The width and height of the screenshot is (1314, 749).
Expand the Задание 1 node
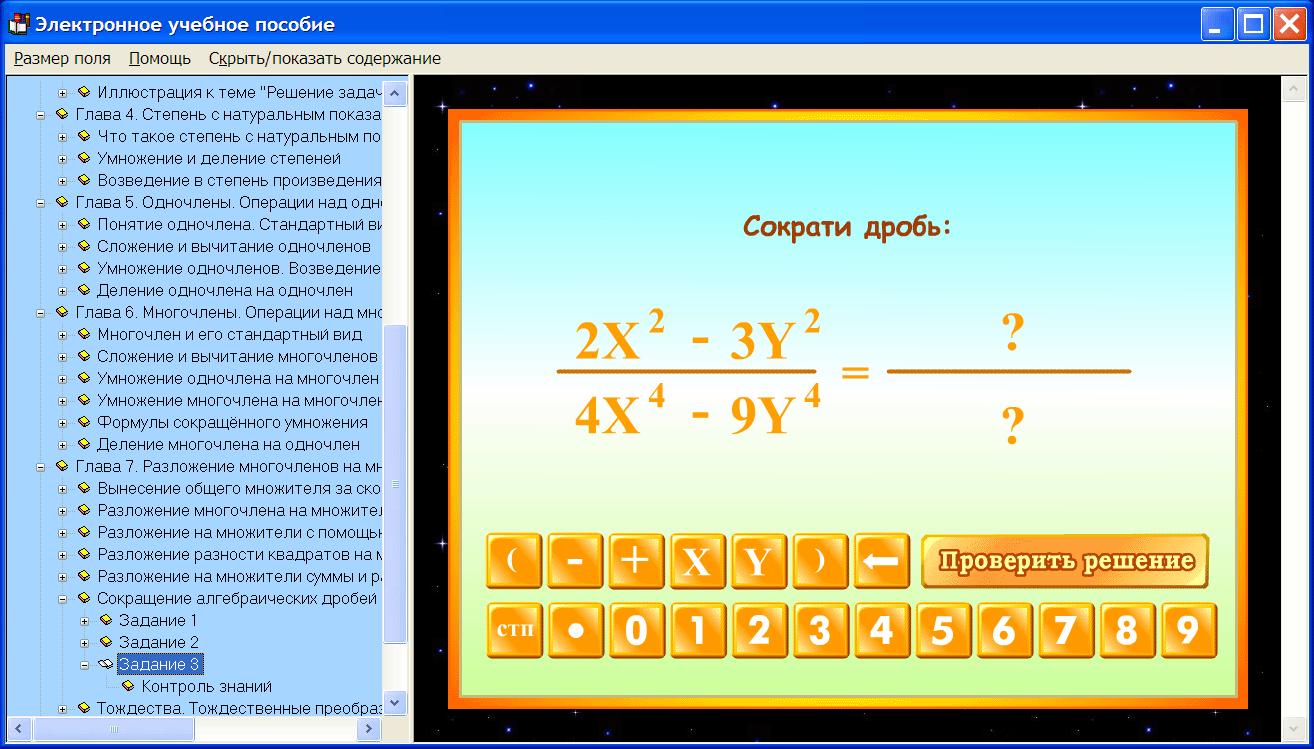point(85,620)
